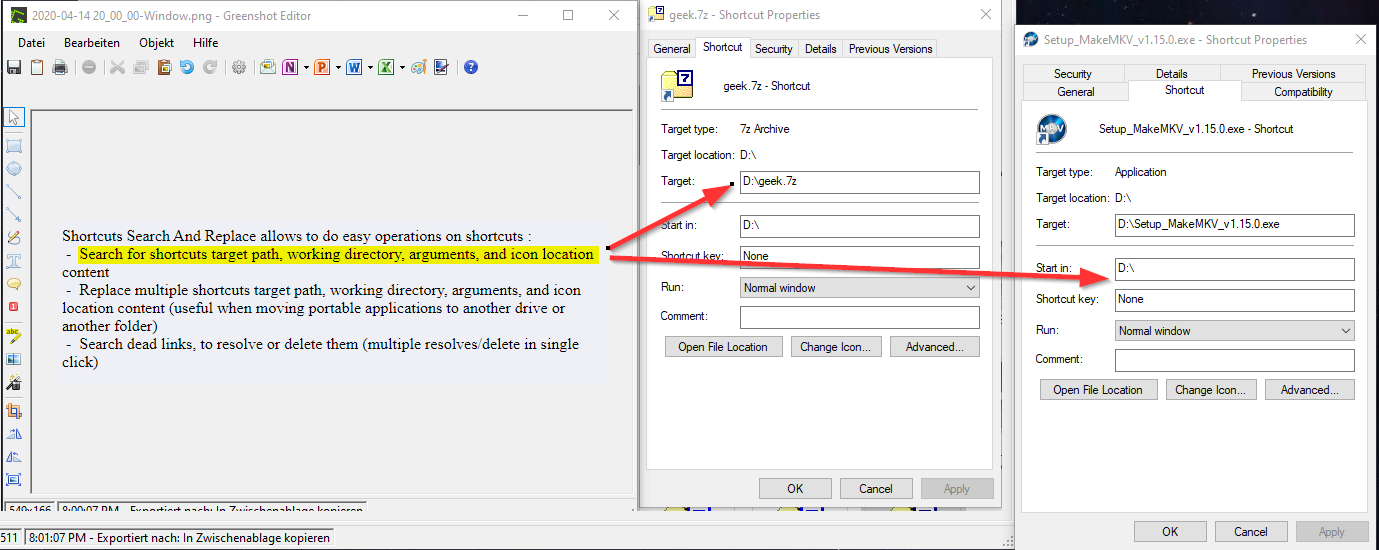
Task: Open Word export dropdown arrow
Action: click(370, 67)
